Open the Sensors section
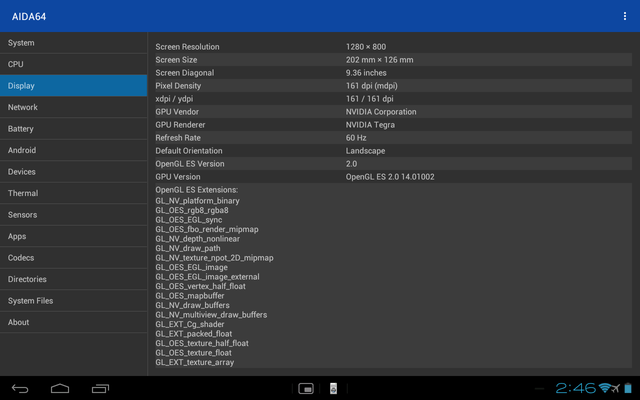The image size is (640, 400). 73,215
